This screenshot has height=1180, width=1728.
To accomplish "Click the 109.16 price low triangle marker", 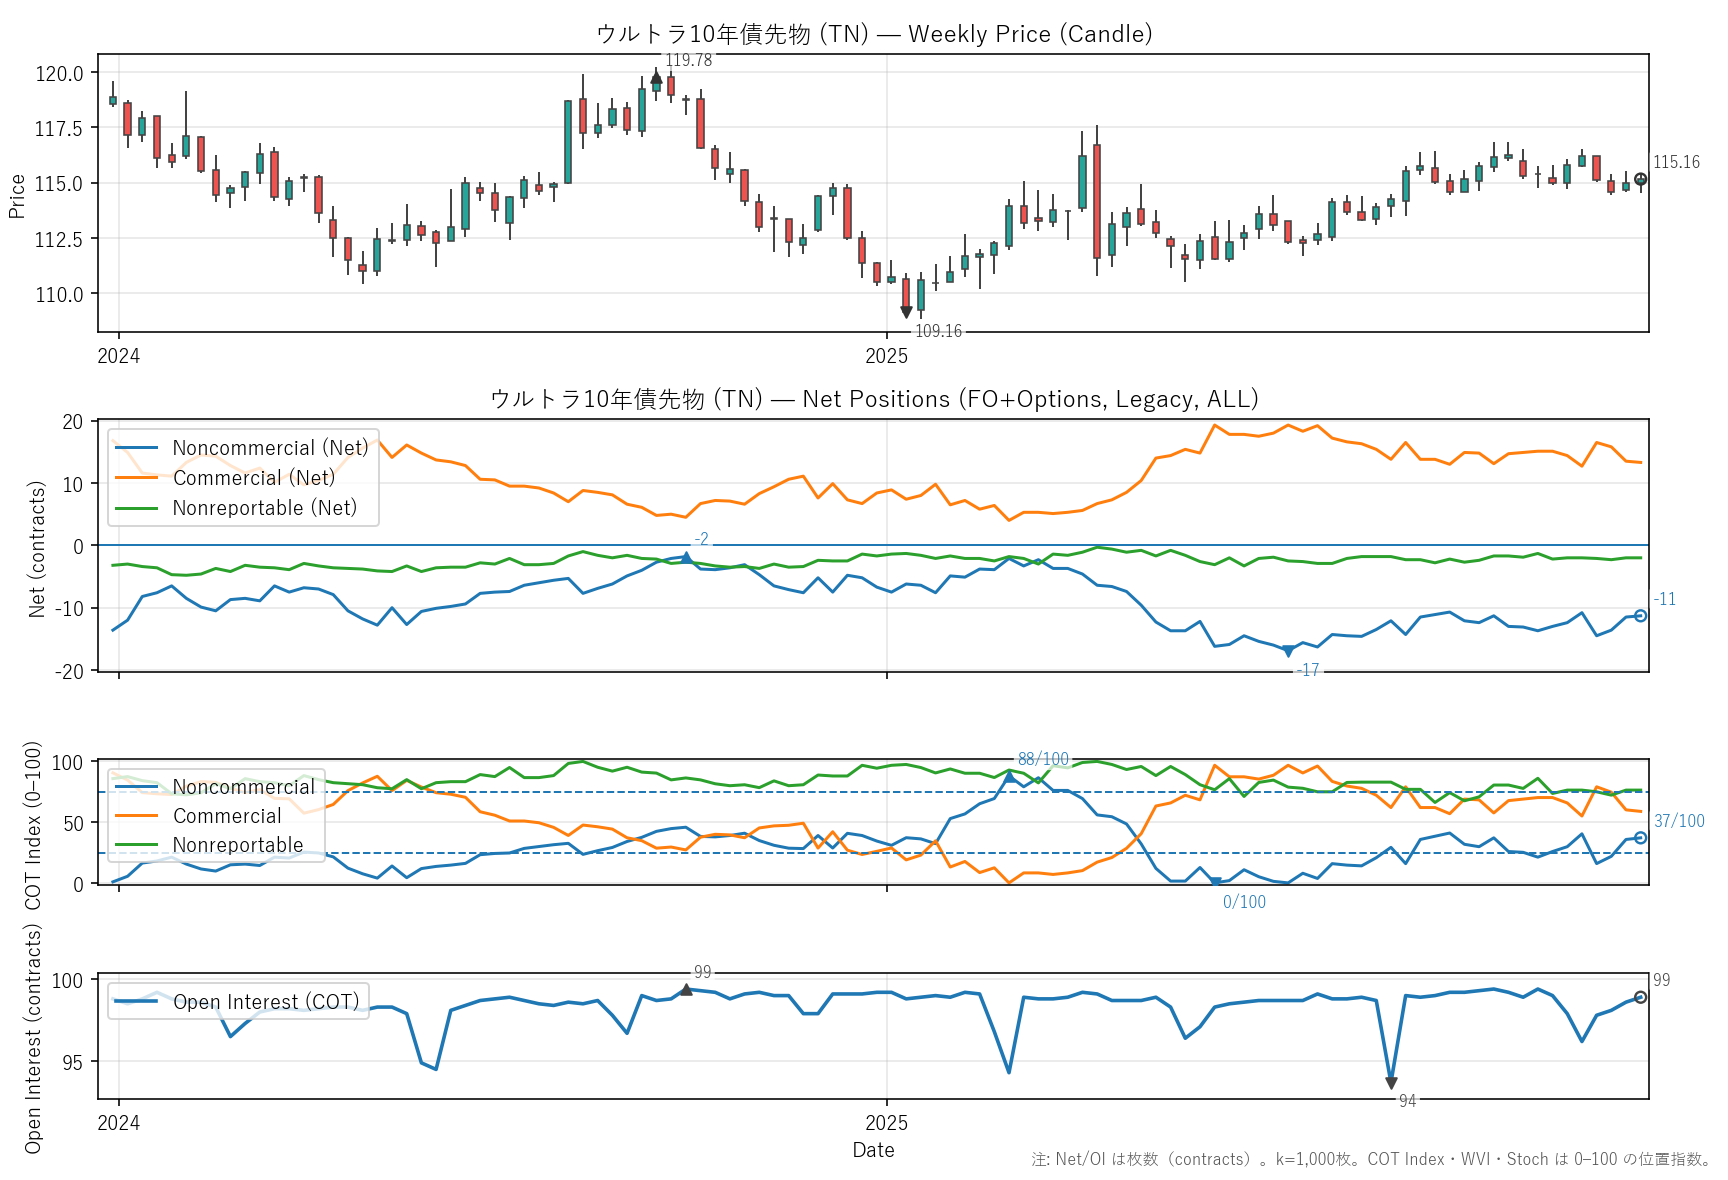I will point(906,312).
